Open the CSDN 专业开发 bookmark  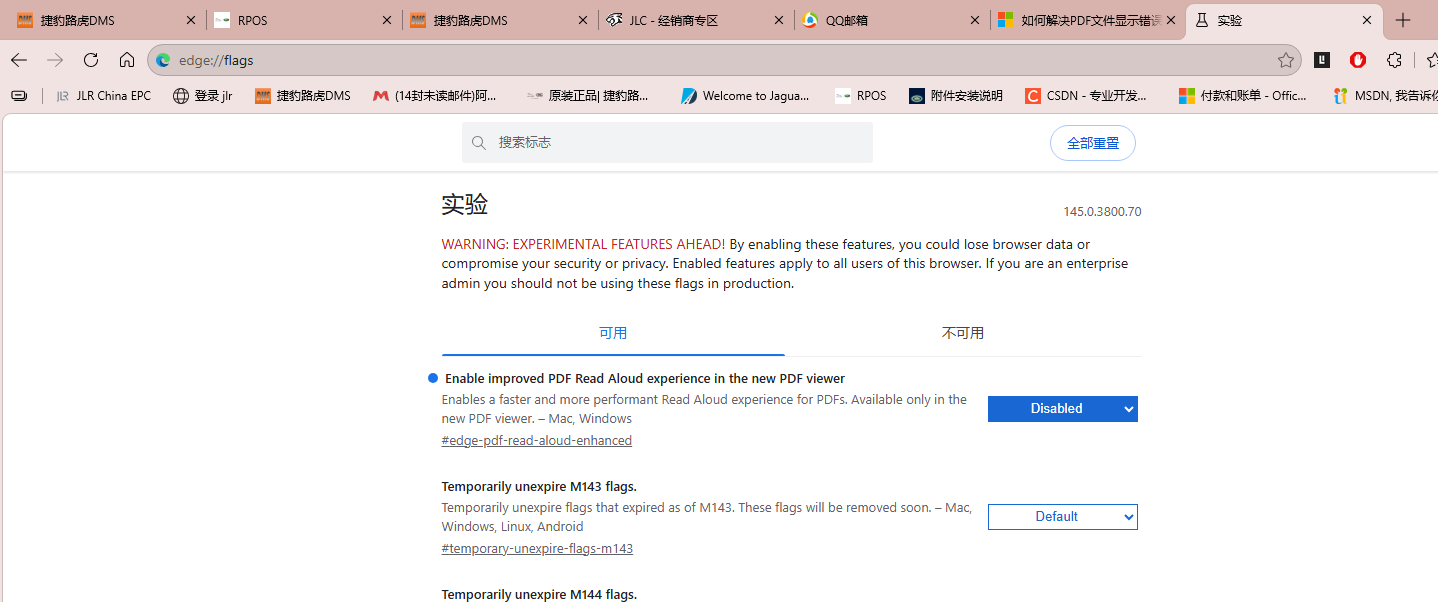pos(1087,96)
